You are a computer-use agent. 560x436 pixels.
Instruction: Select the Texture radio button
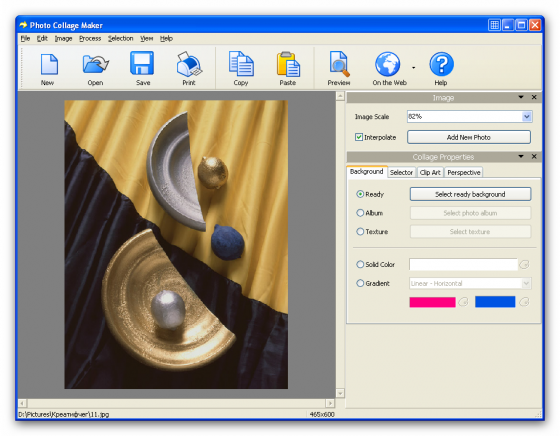coord(360,231)
